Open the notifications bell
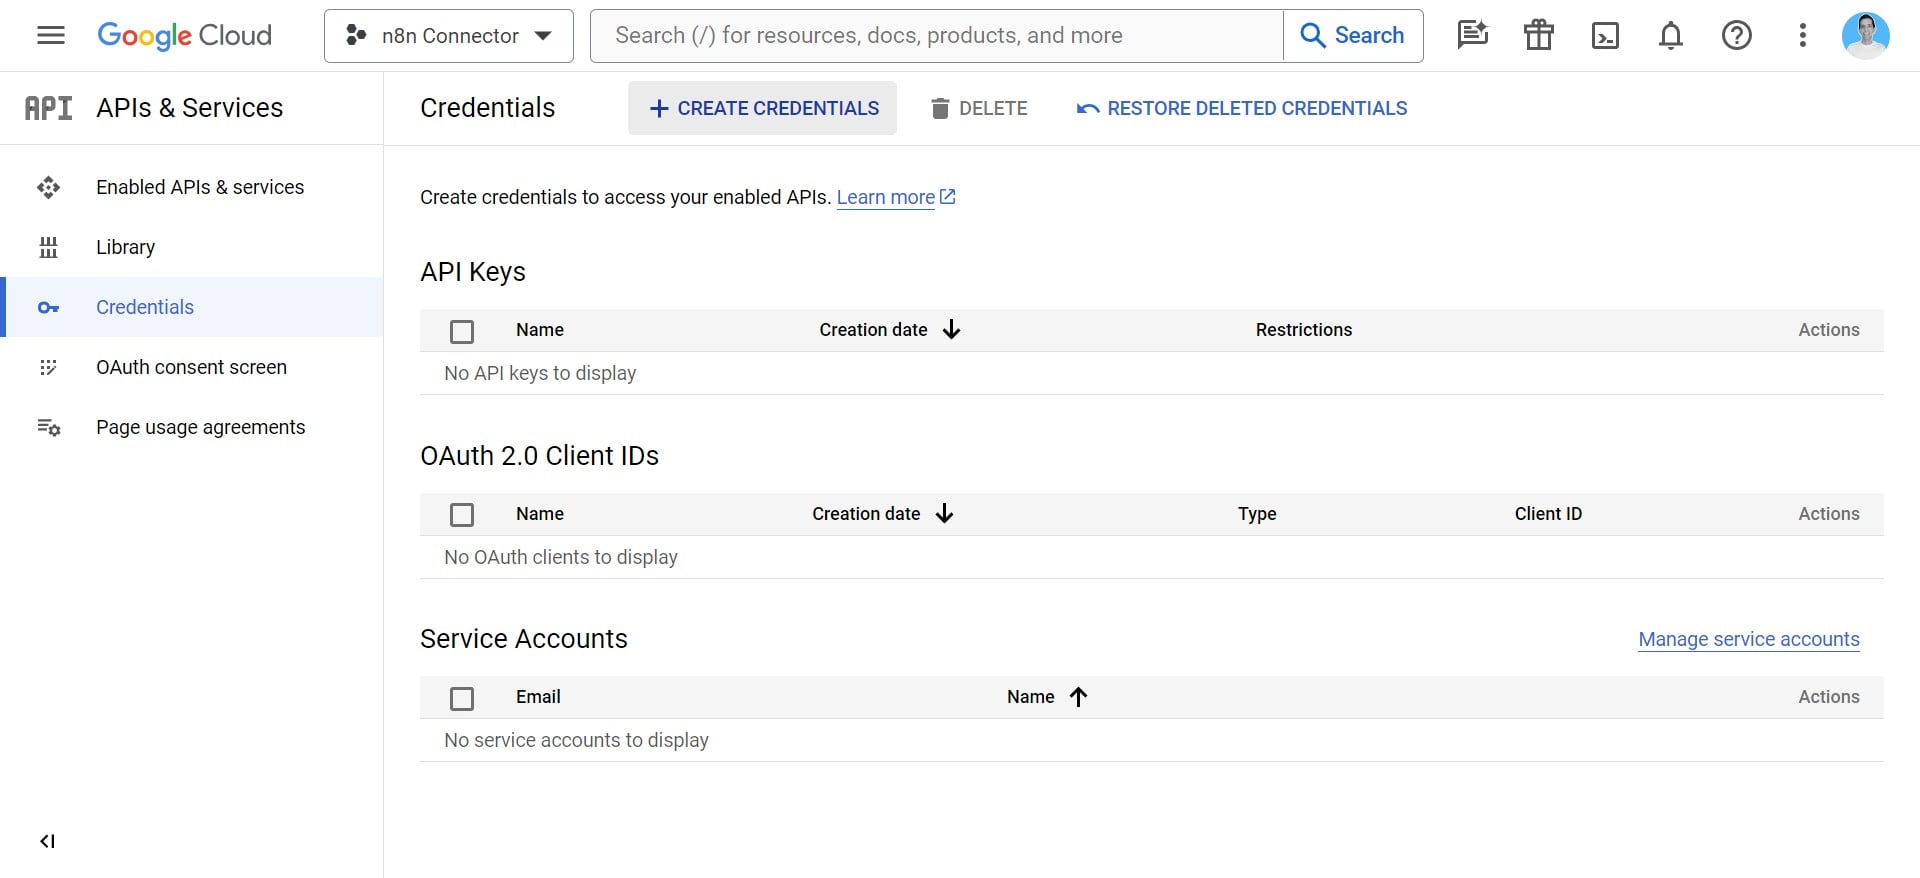This screenshot has height=878, width=1920. (x=1671, y=36)
